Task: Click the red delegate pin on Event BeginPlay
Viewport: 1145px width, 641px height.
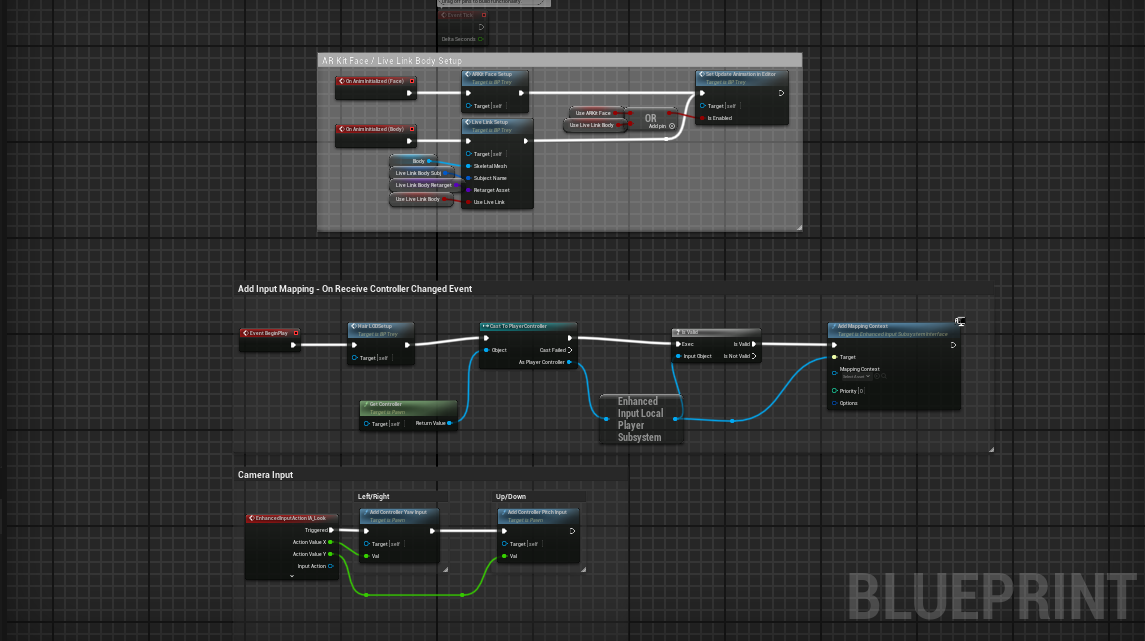Action: point(296,333)
